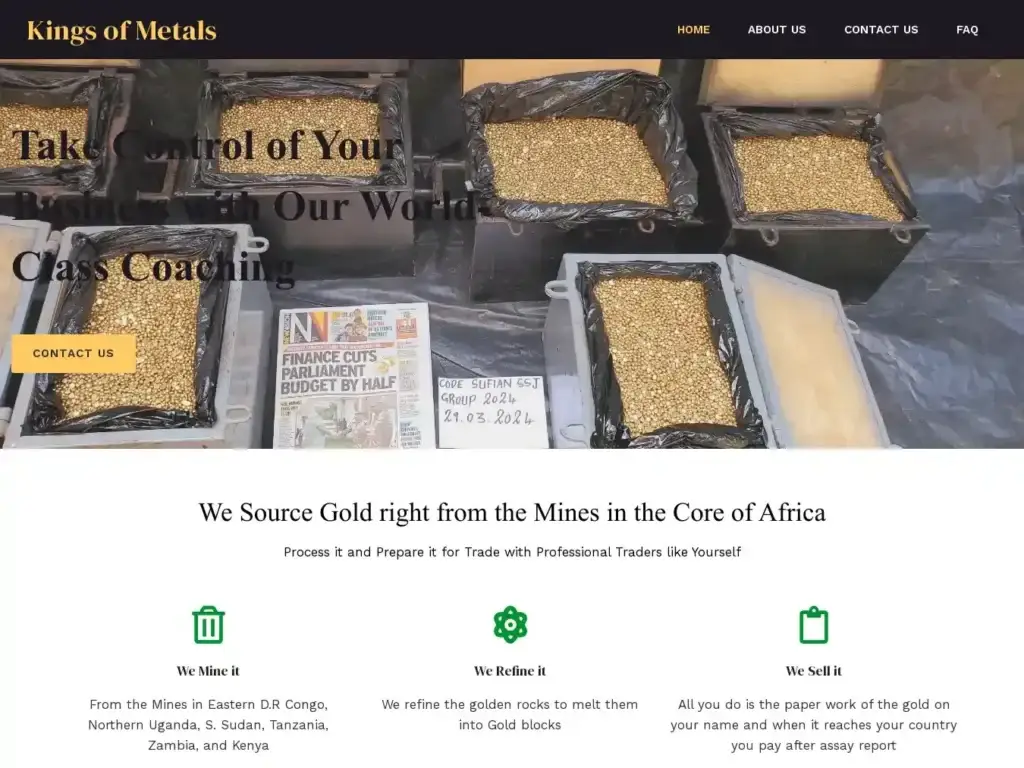Open CONTACT US in navigation bar

tap(881, 29)
